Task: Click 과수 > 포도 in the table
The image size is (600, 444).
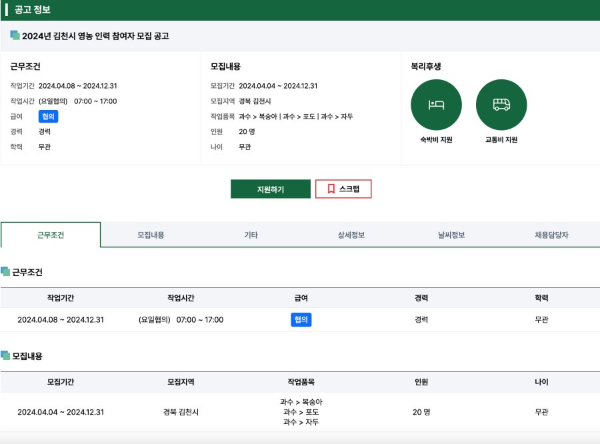Action: [301, 412]
